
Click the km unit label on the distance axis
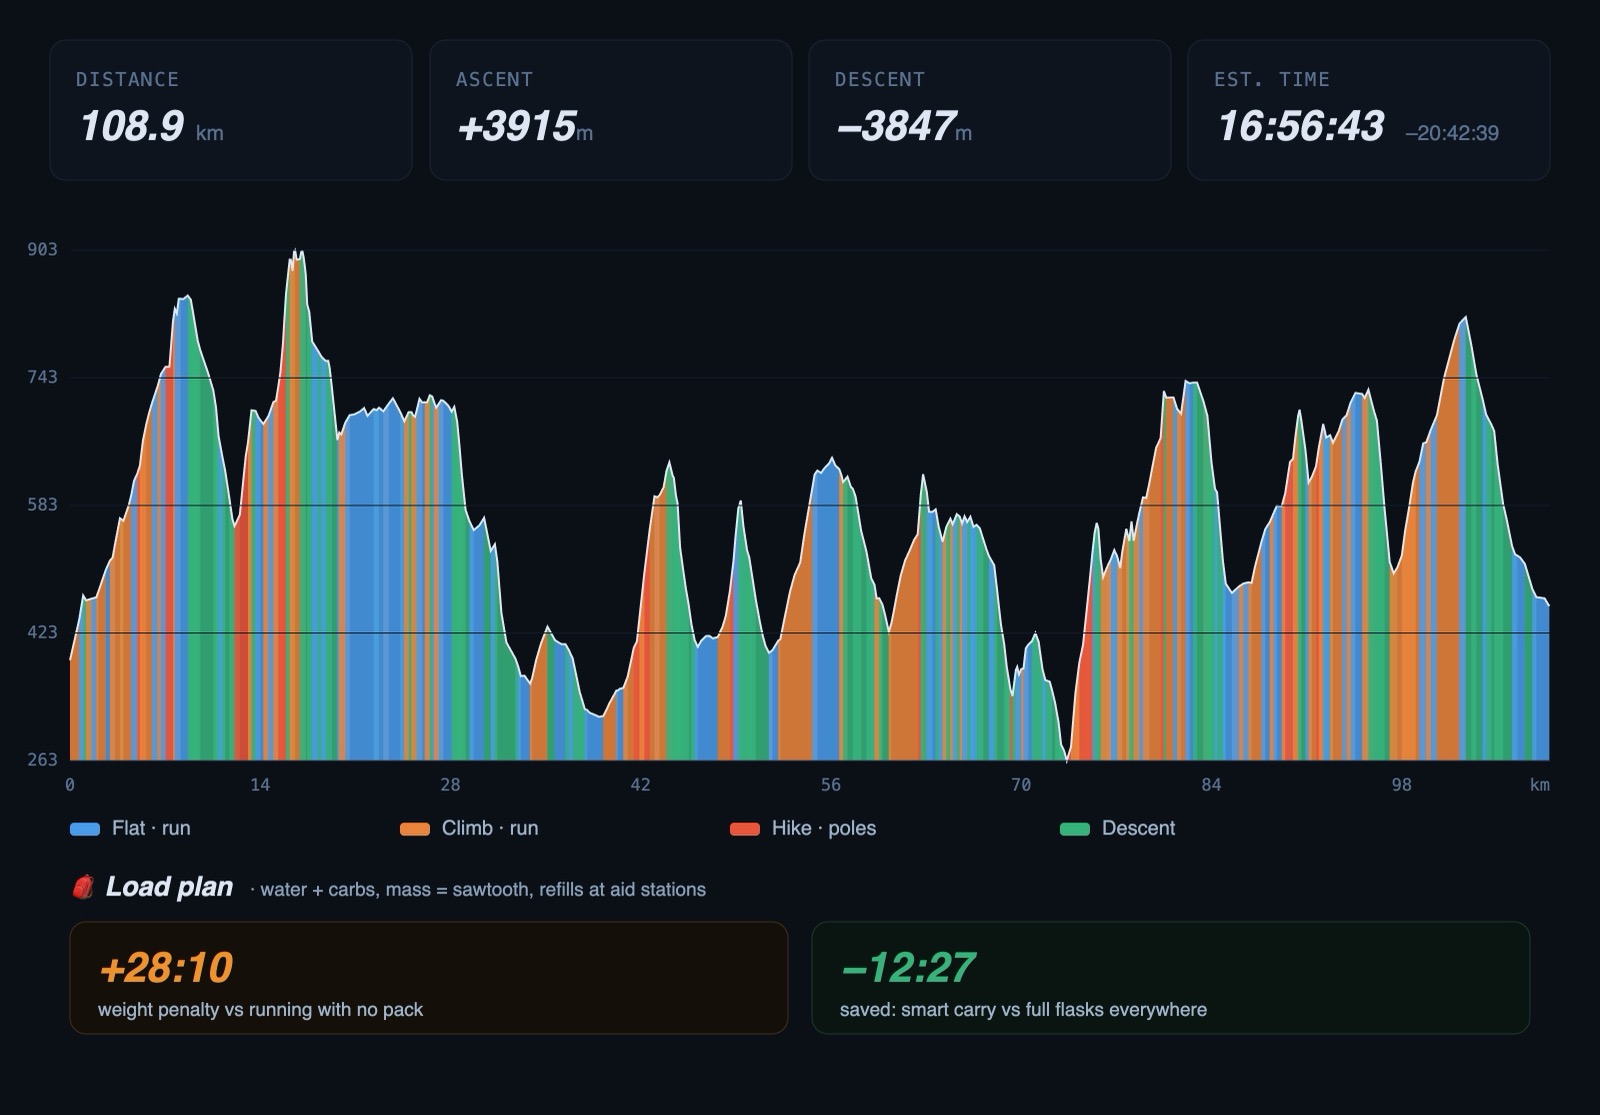pyautogui.click(x=1540, y=785)
